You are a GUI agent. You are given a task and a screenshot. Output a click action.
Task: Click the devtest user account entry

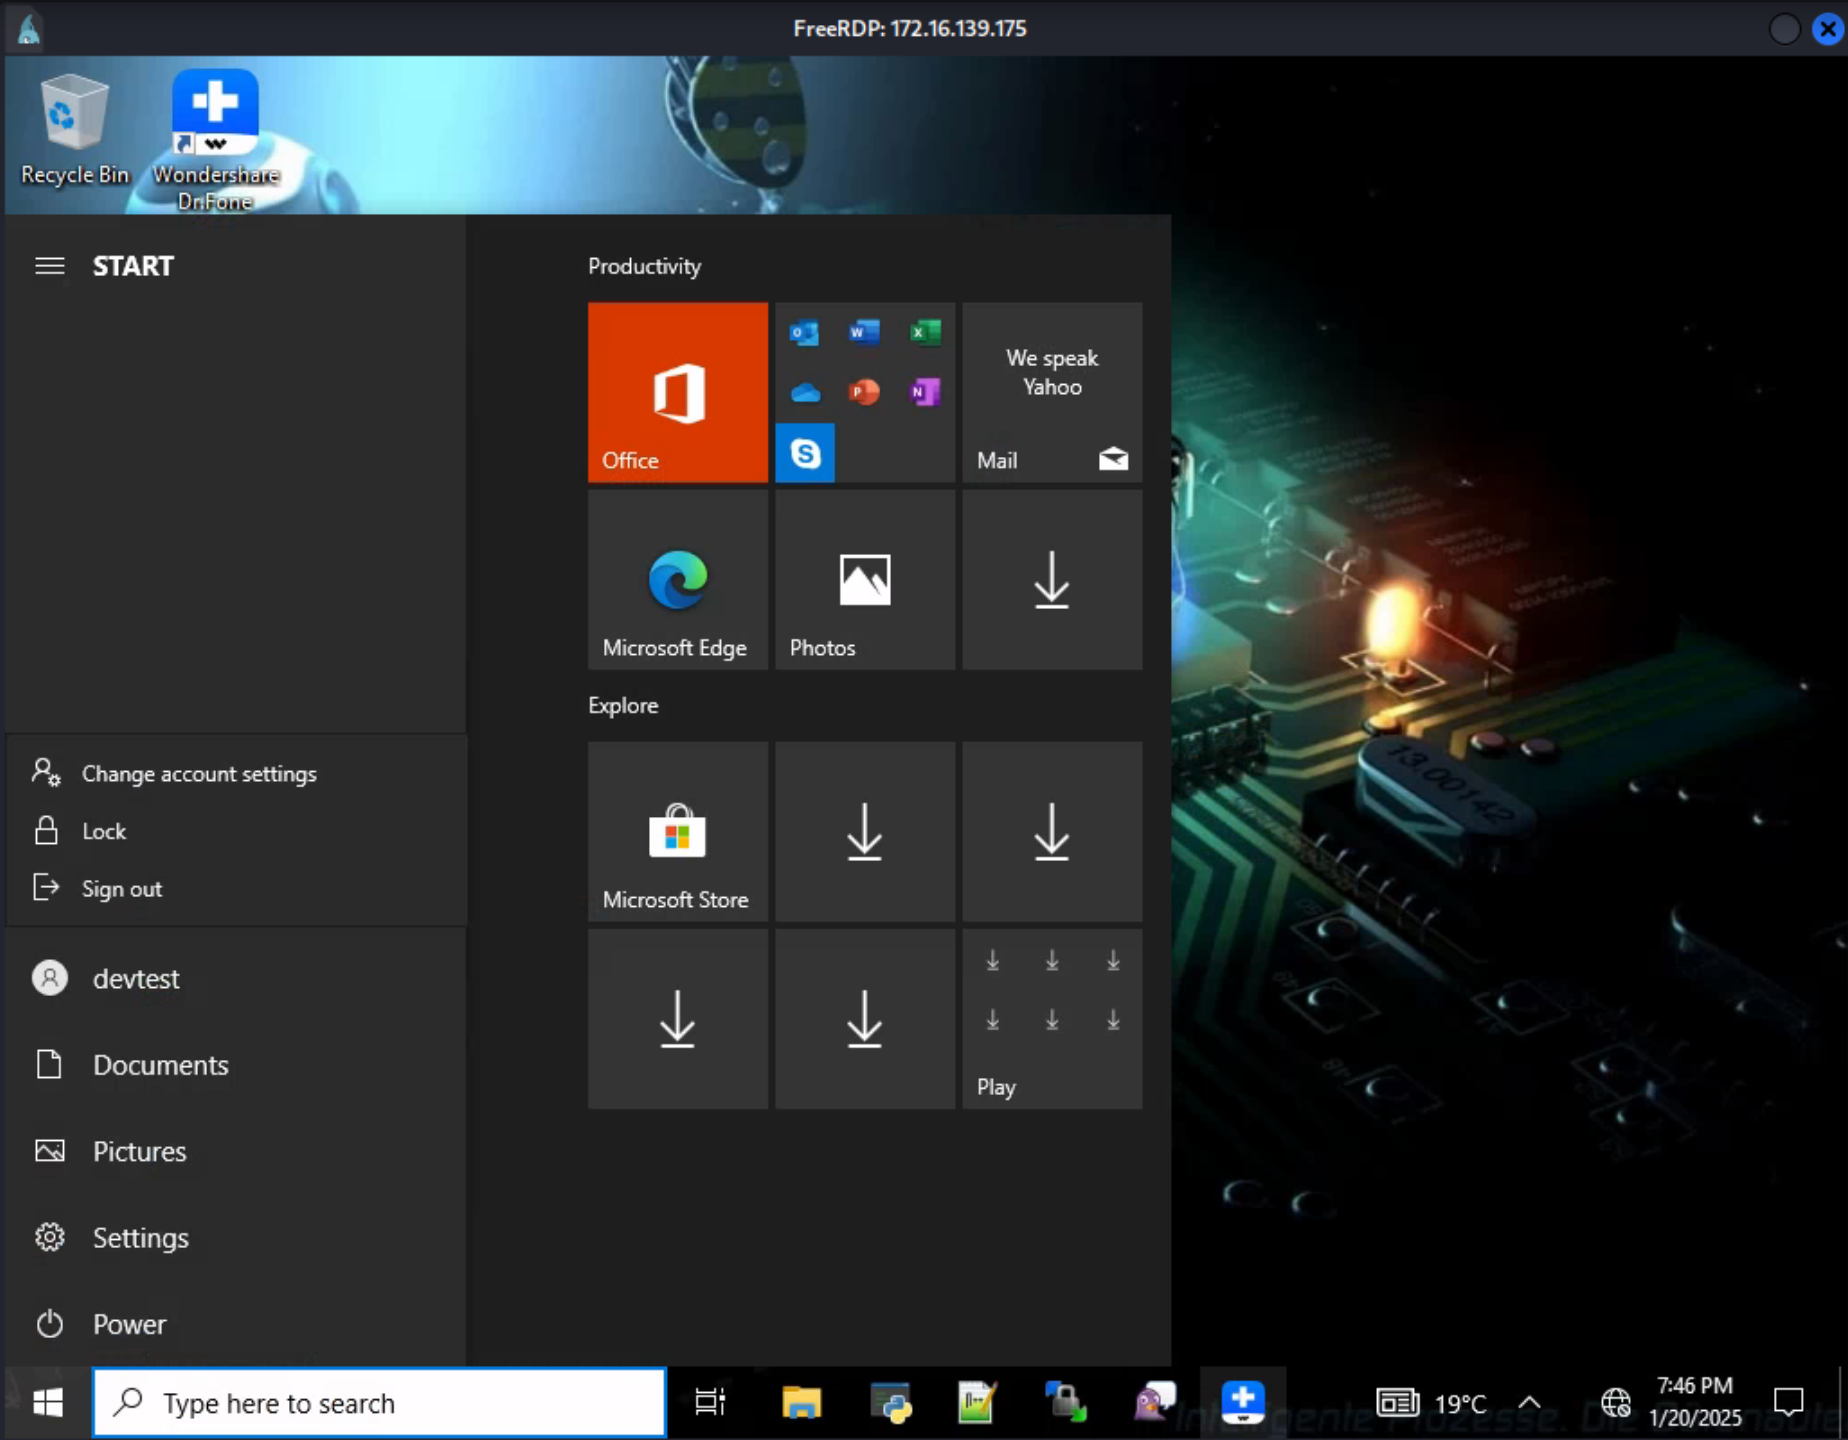(x=237, y=978)
